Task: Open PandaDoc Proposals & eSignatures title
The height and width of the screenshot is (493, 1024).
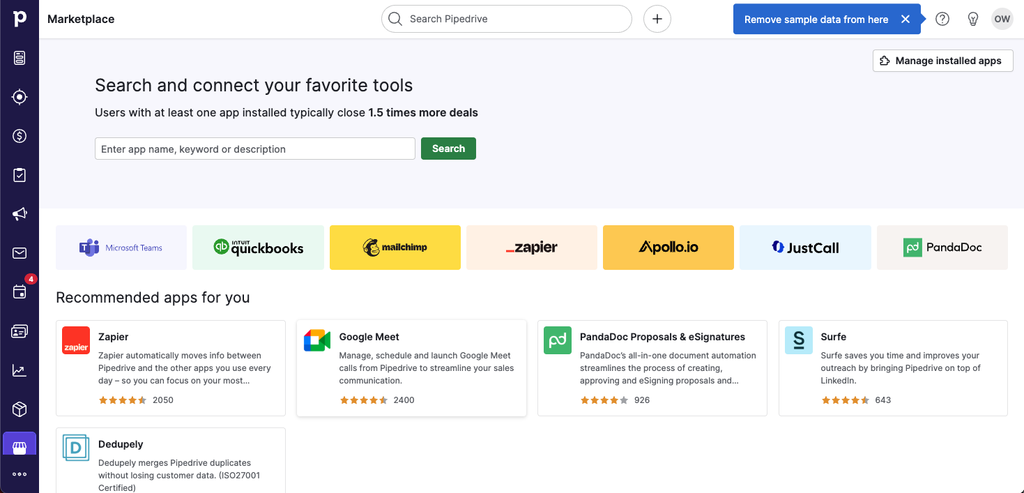Action: click(x=662, y=337)
